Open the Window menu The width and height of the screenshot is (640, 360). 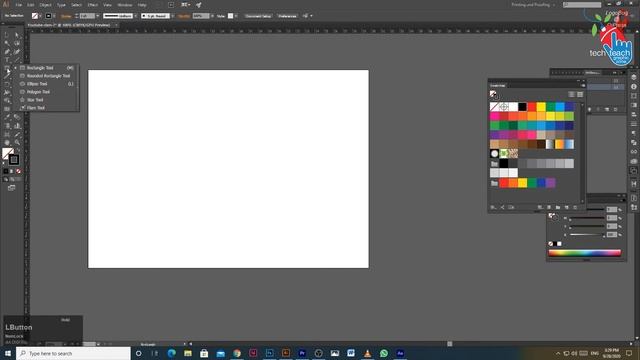click(x=125, y=5)
